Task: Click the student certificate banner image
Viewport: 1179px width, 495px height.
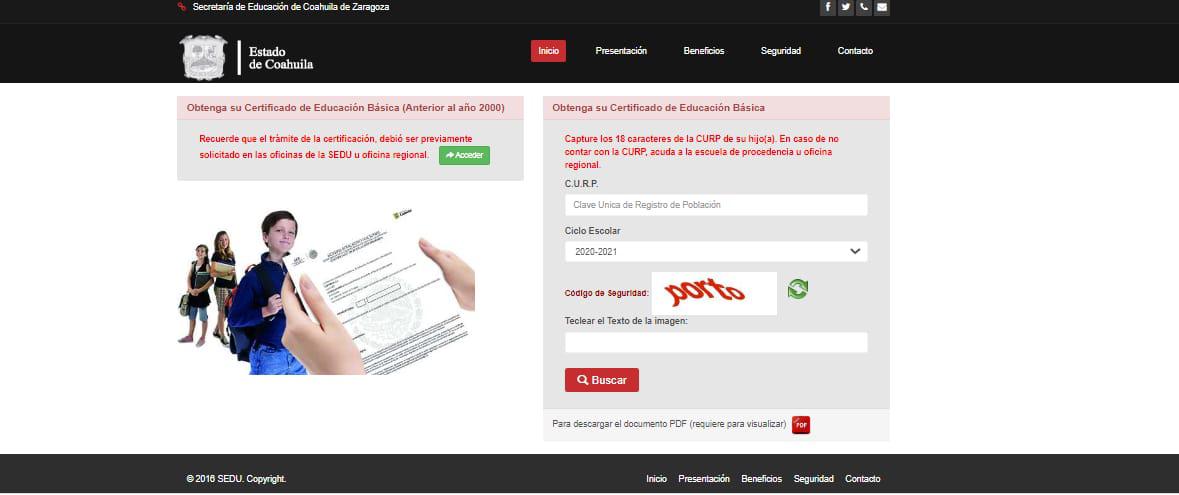Action: pos(327,291)
